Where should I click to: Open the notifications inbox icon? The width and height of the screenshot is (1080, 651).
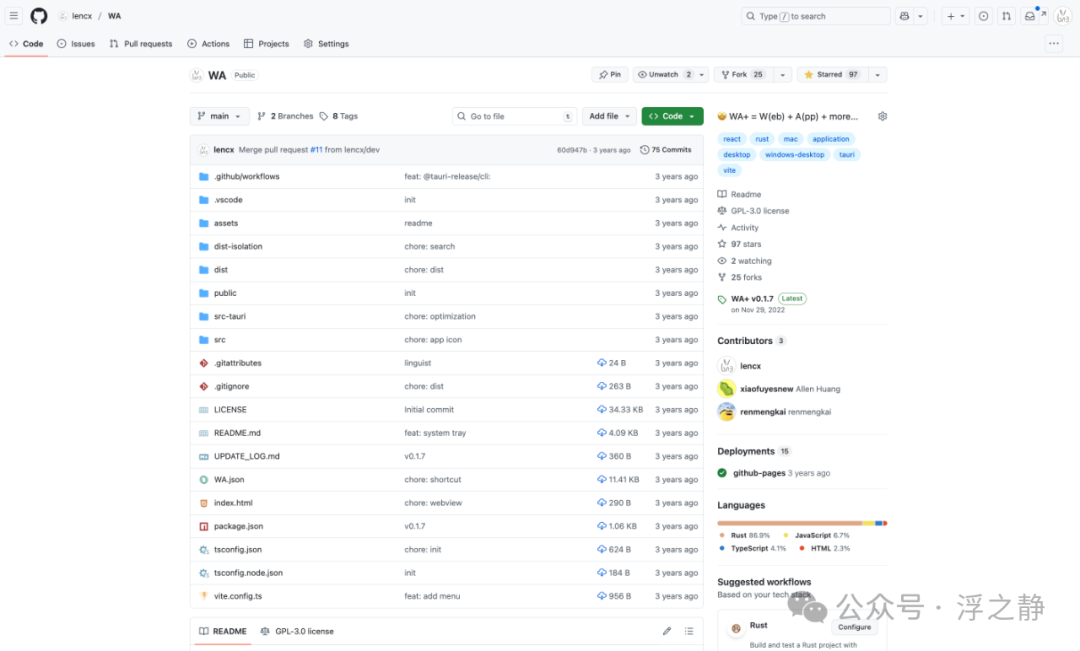(x=1030, y=16)
